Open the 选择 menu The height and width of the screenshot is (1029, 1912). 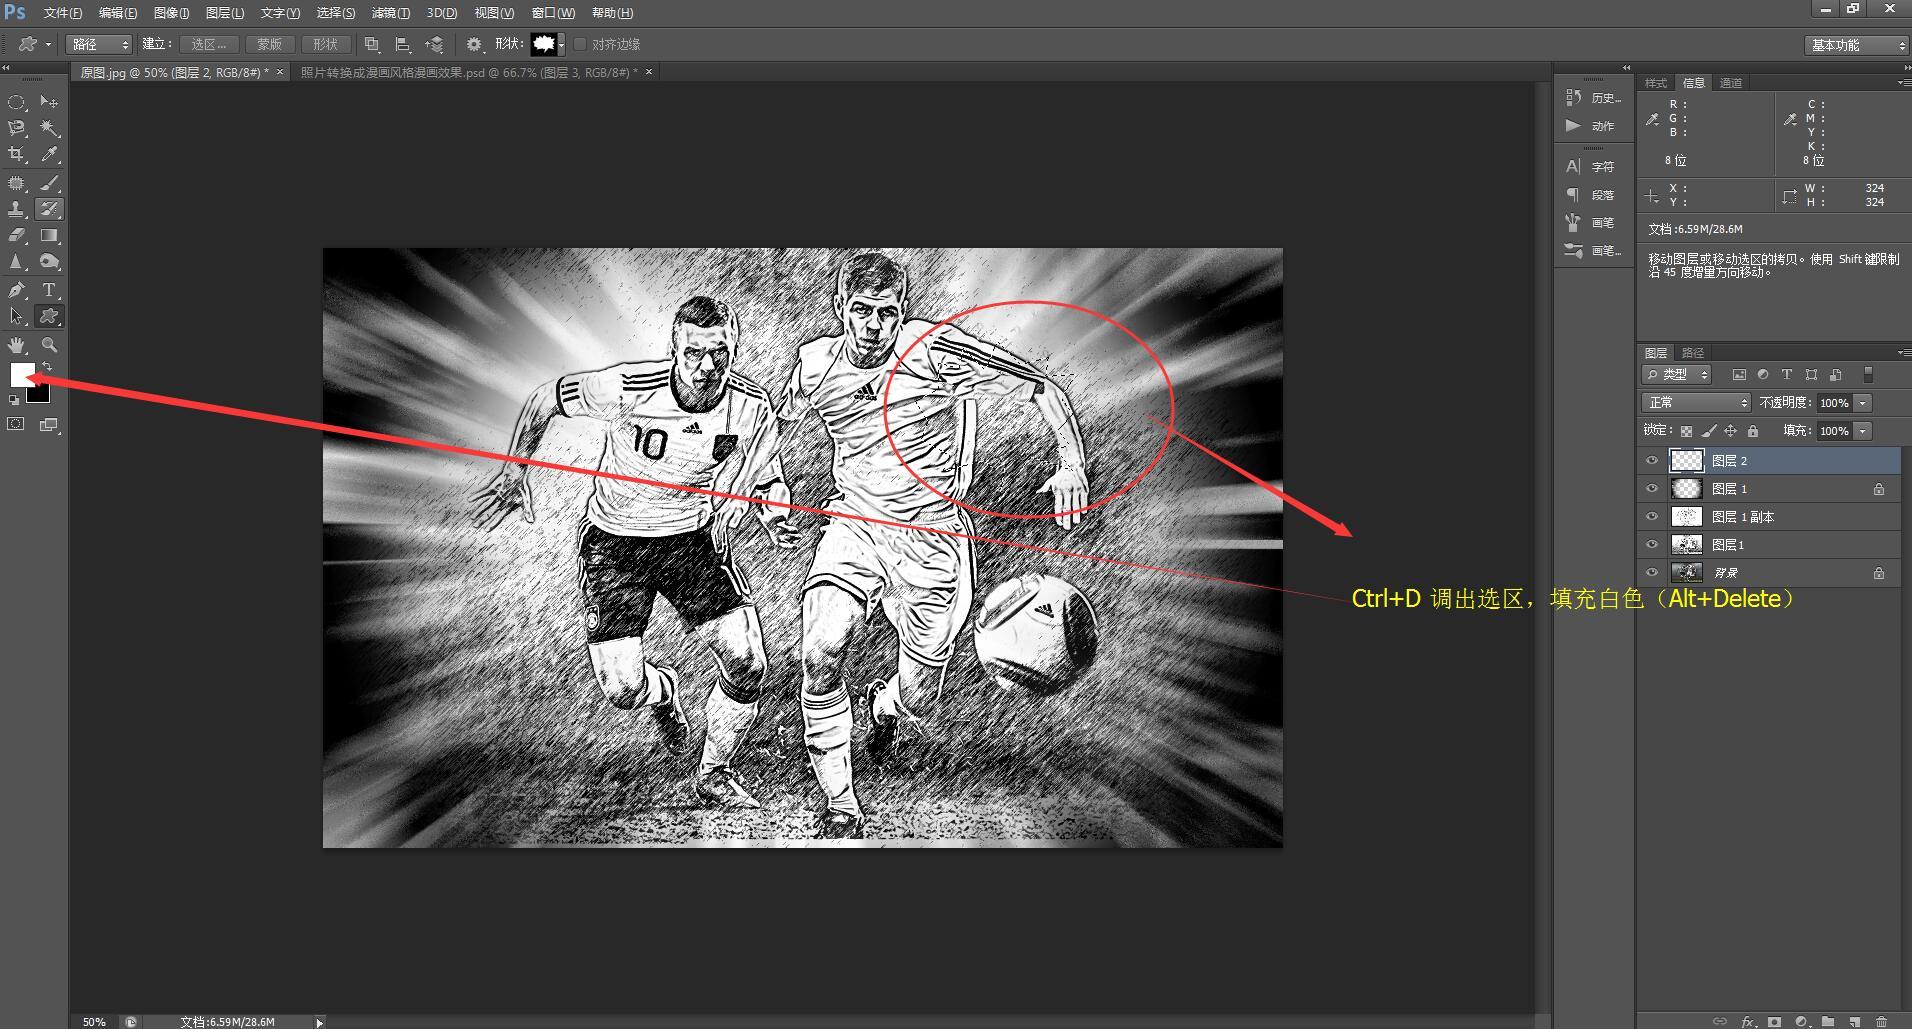tap(335, 13)
